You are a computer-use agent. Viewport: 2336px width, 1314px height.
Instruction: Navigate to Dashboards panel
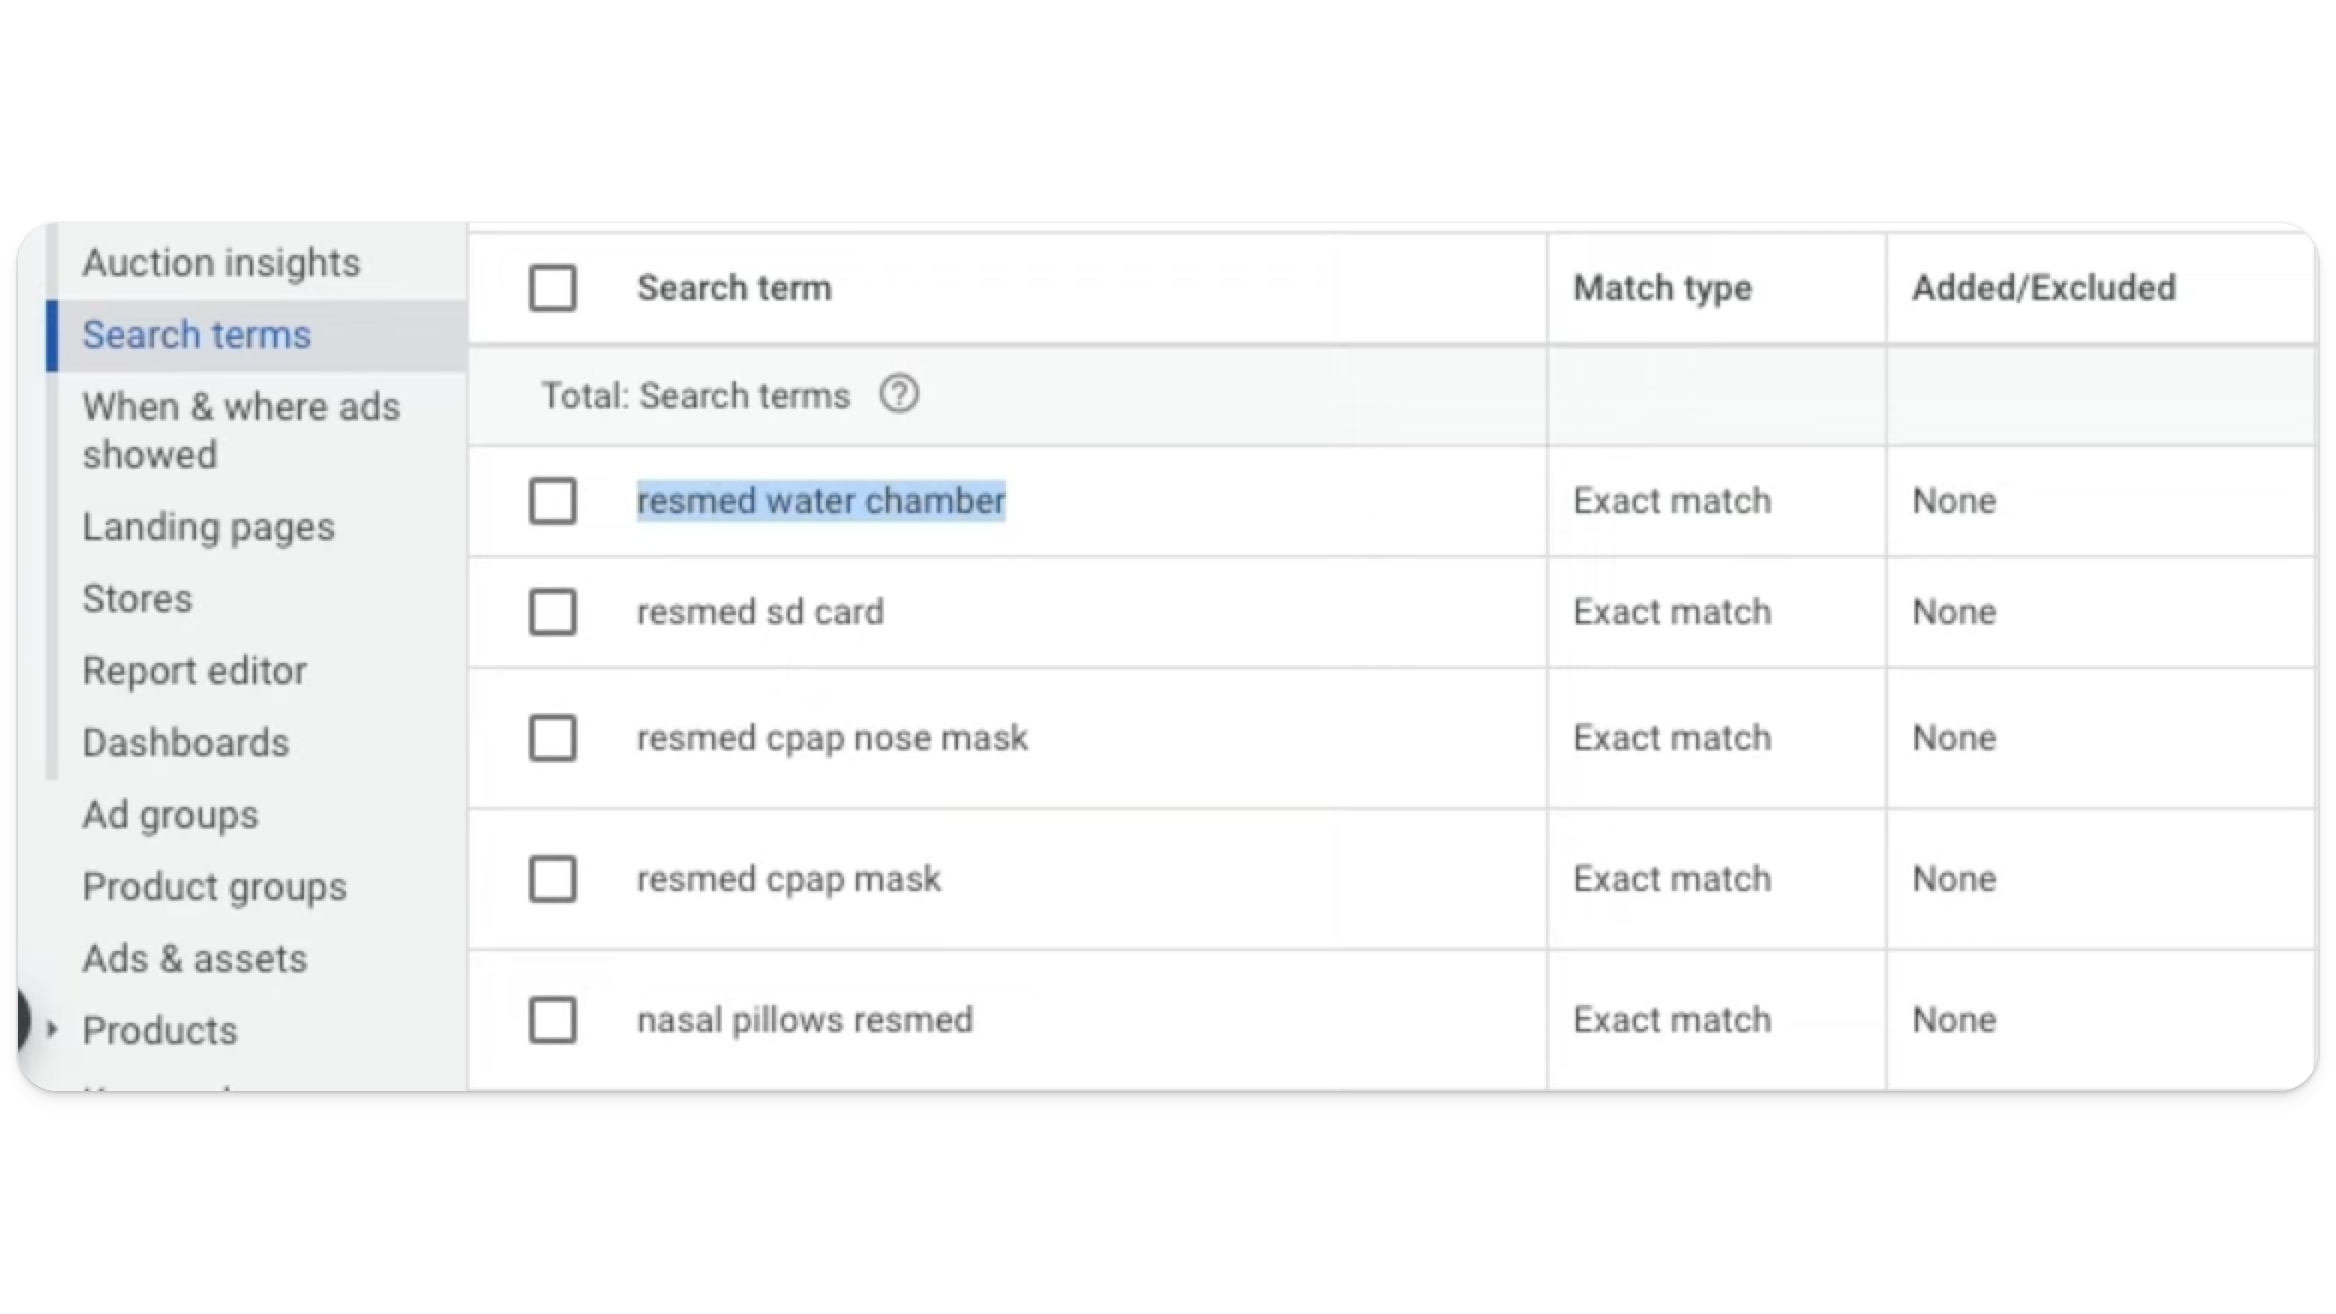click(x=185, y=741)
